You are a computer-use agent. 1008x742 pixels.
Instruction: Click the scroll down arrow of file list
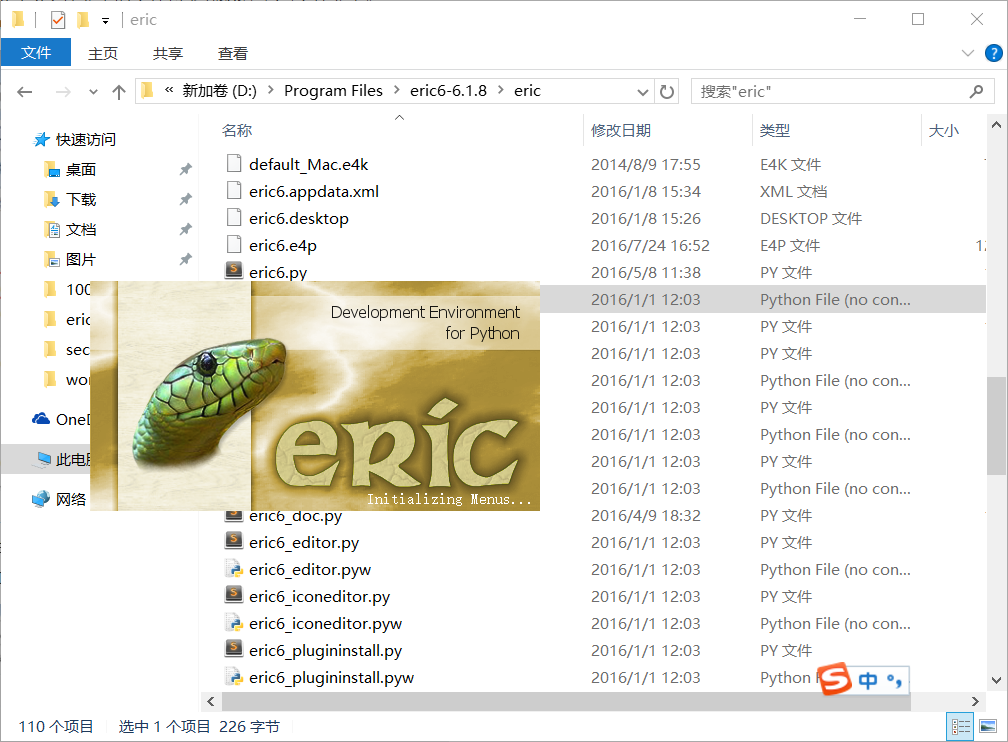[x=996, y=680]
